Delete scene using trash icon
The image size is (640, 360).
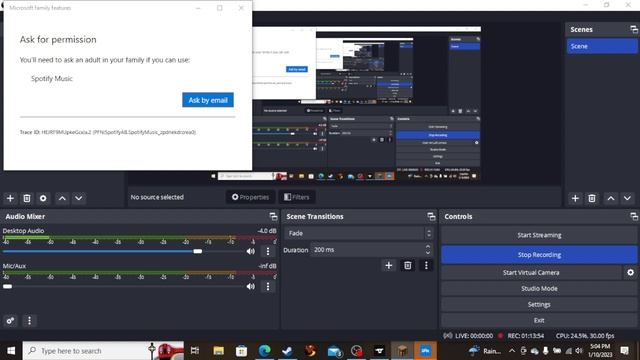click(x=592, y=198)
